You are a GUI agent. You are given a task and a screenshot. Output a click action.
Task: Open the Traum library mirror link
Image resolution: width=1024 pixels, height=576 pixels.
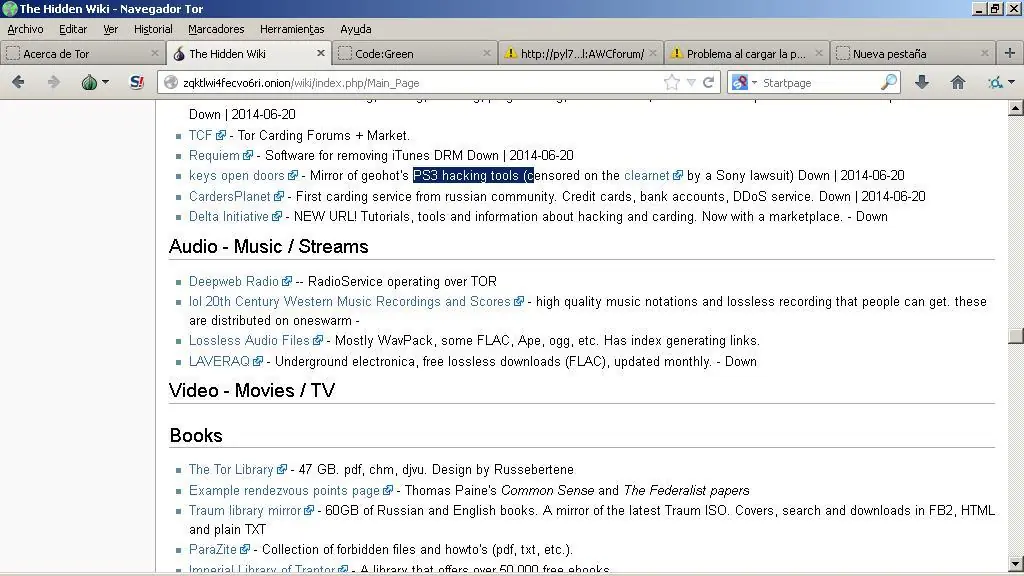(x=245, y=511)
